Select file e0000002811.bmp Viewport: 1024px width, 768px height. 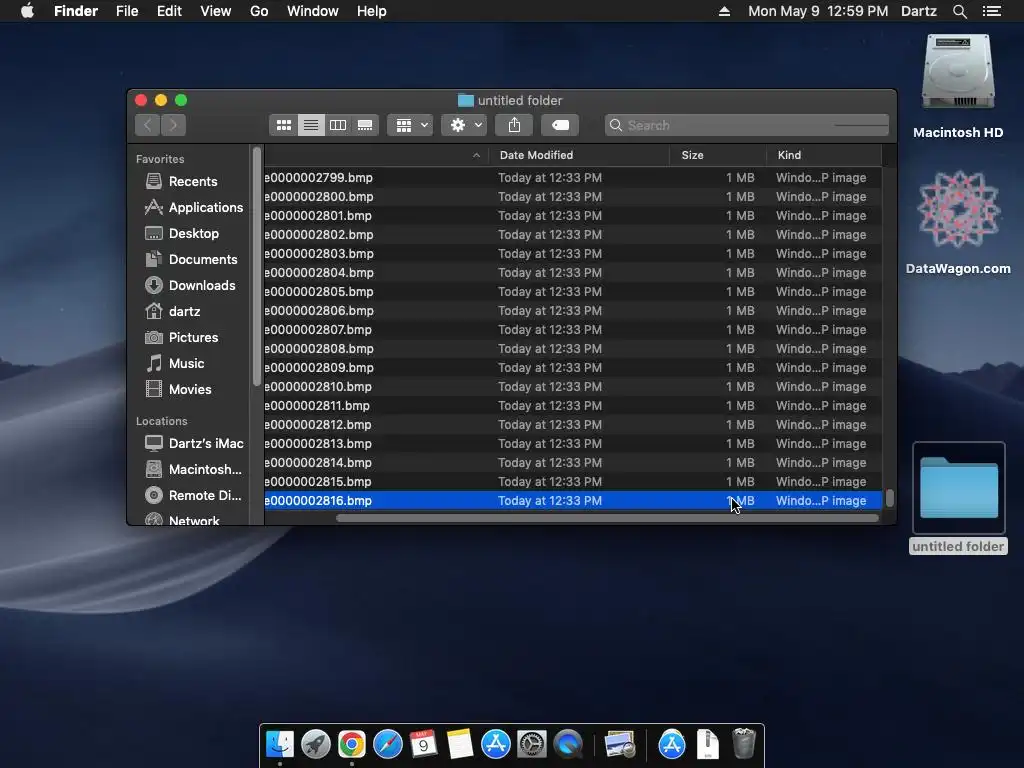tap(573, 406)
